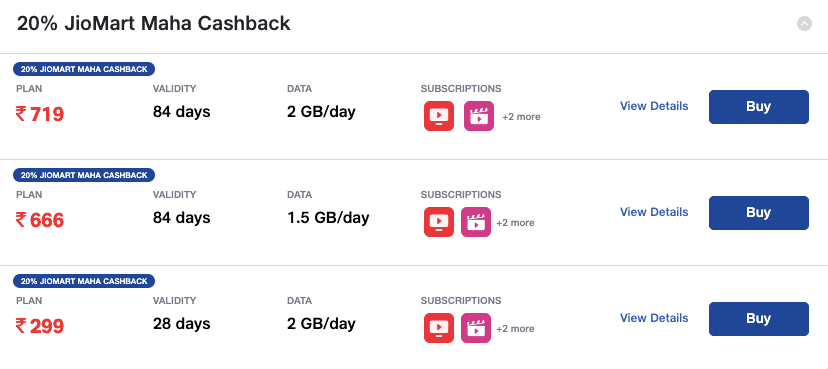This screenshot has width=828, height=369.
Task: Click the pink JioCinema icon in ₹719 plan
Action: pos(479,116)
